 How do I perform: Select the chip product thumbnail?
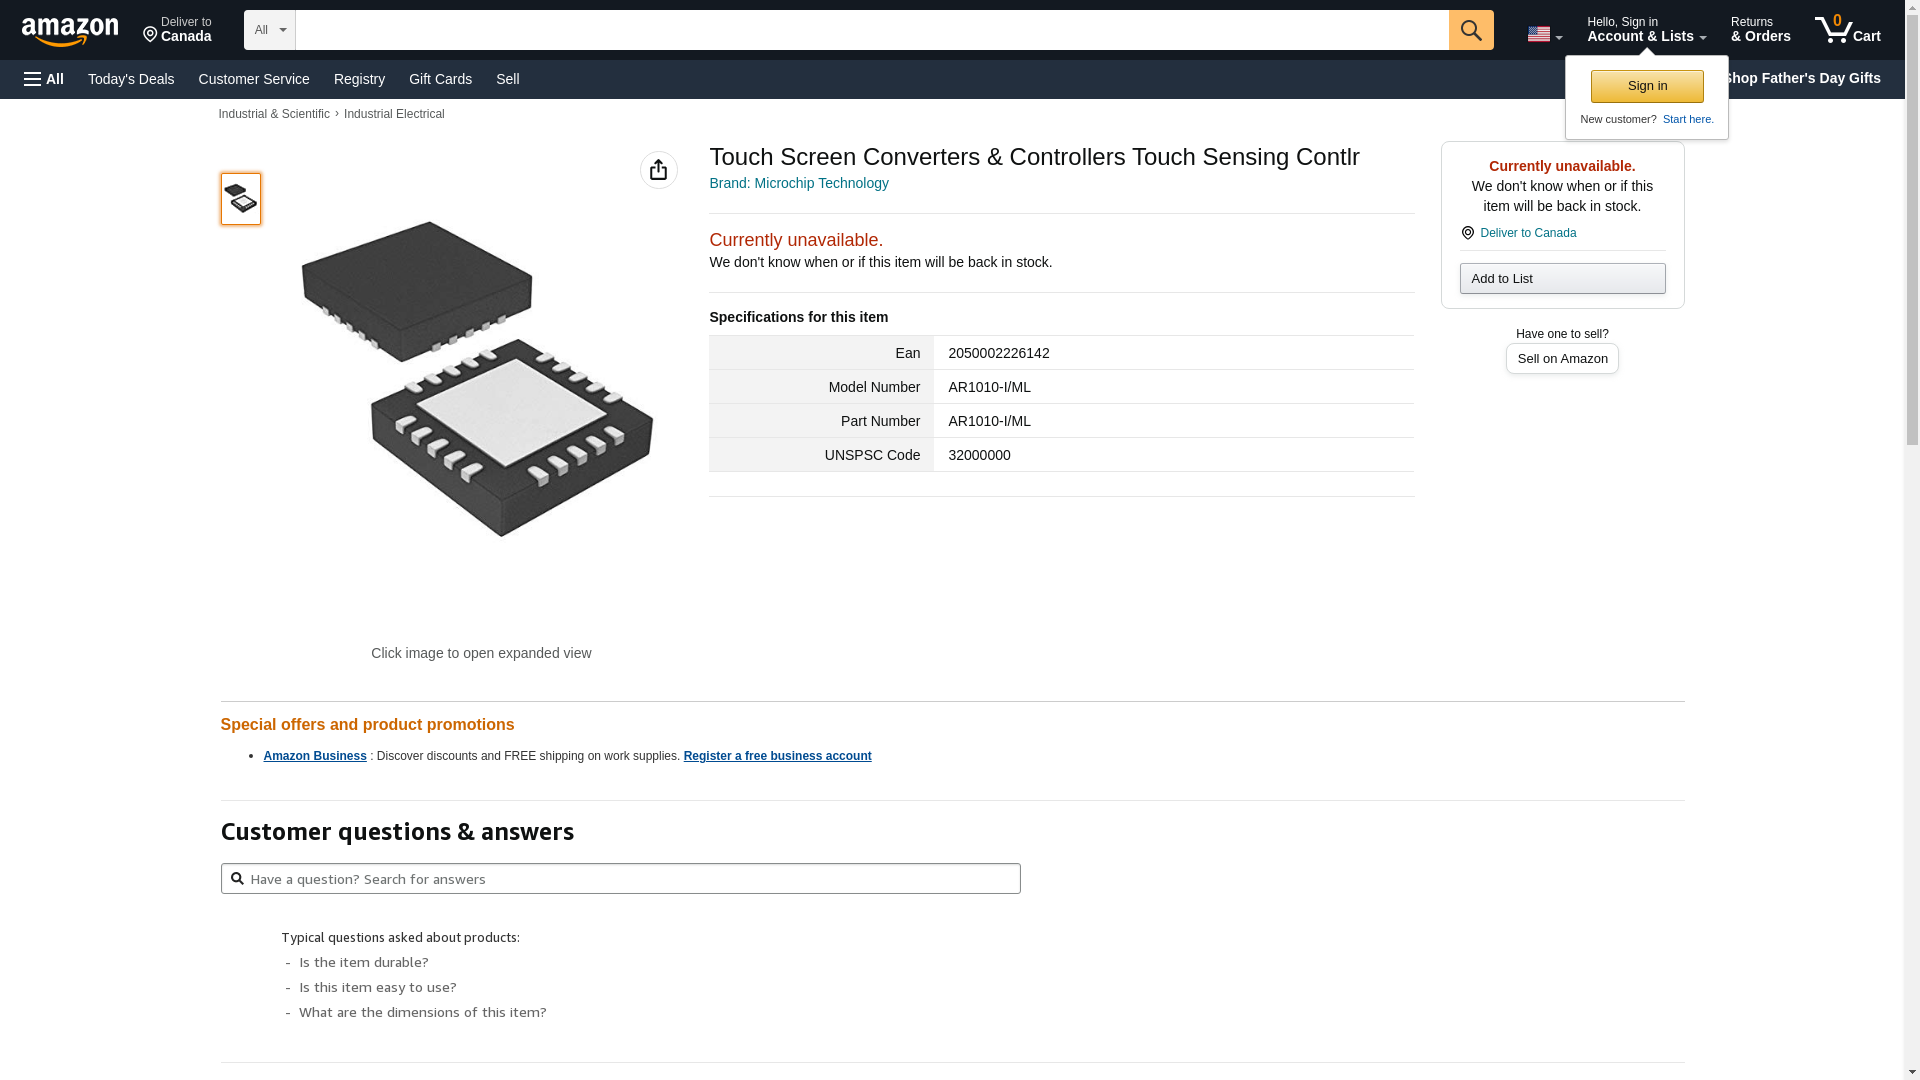point(241,199)
